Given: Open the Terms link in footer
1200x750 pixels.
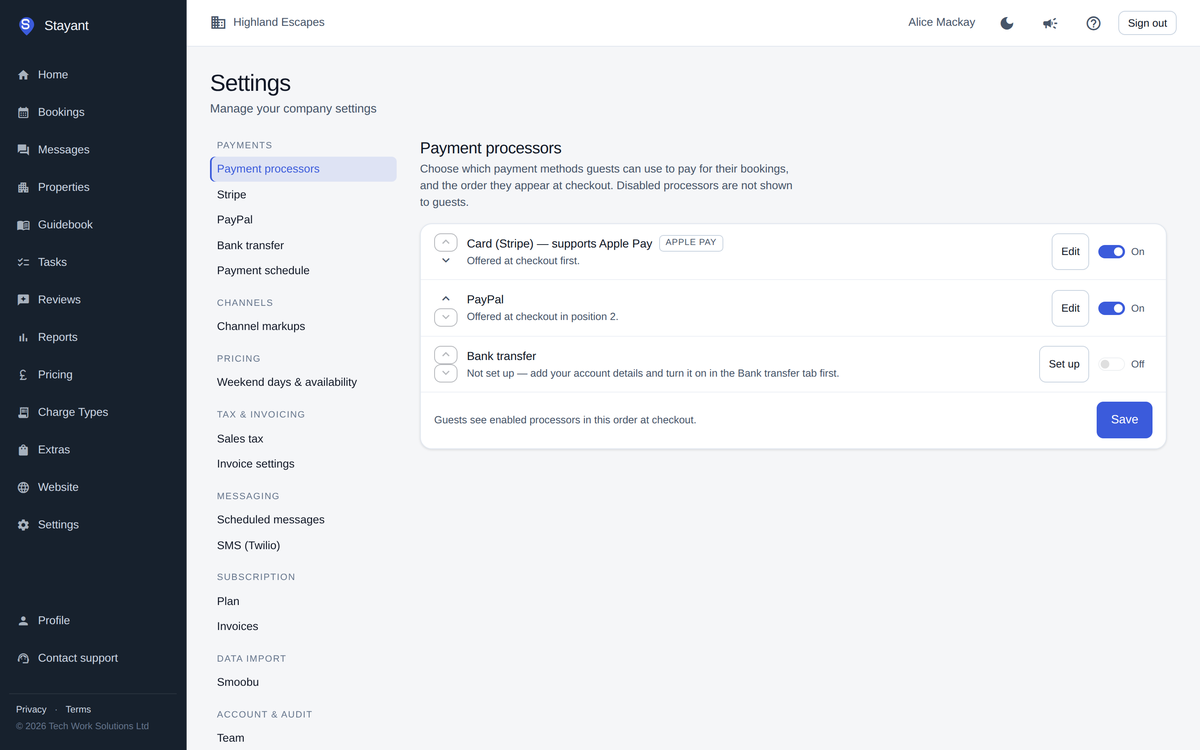Looking at the screenshot, I should click(78, 710).
